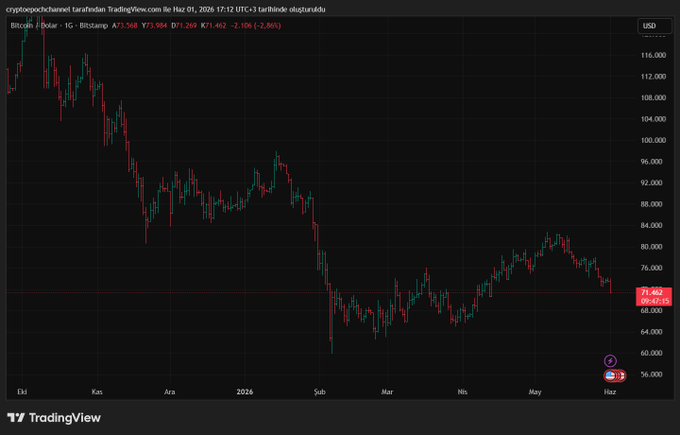Click the Bitcoin / Dolar symbol title
The width and height of the screenshot is (680, 435).
point(34,26)
